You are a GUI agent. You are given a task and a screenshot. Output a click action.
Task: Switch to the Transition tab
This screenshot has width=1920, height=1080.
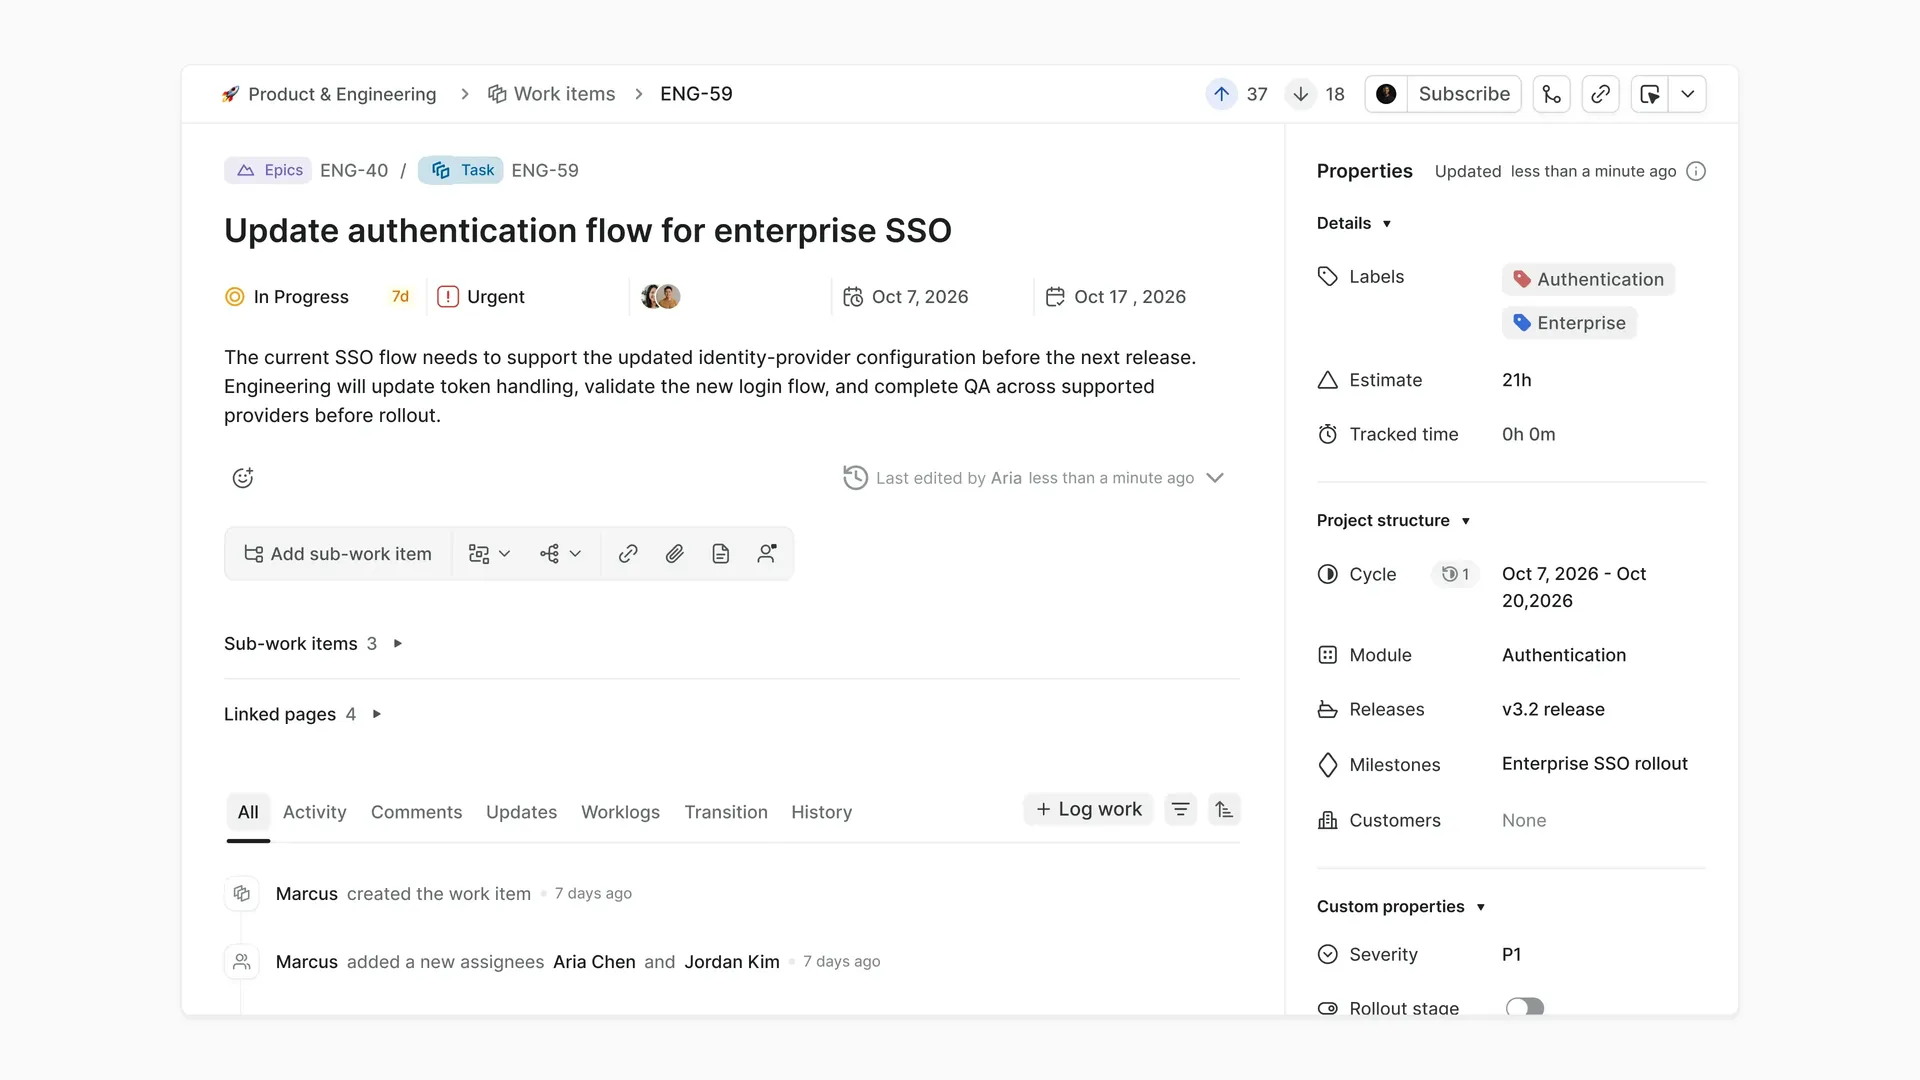[x=726, y=812]
